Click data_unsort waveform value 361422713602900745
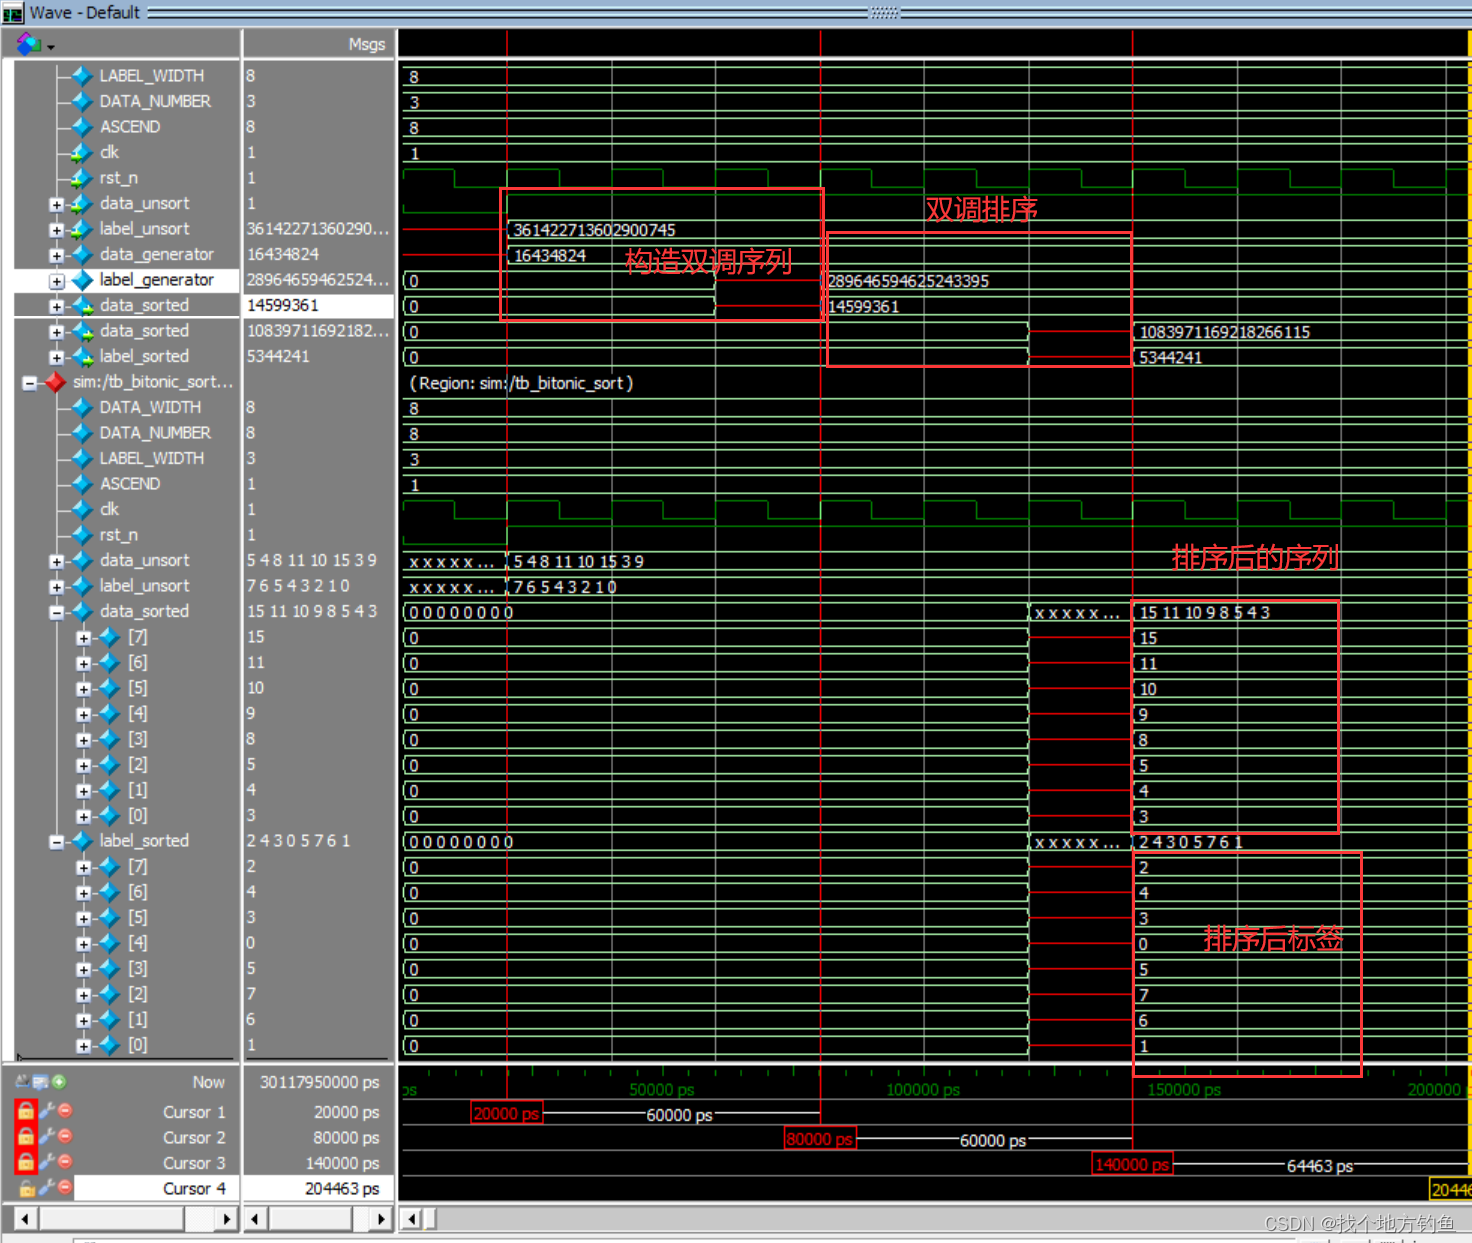 [x=594, y=230]
